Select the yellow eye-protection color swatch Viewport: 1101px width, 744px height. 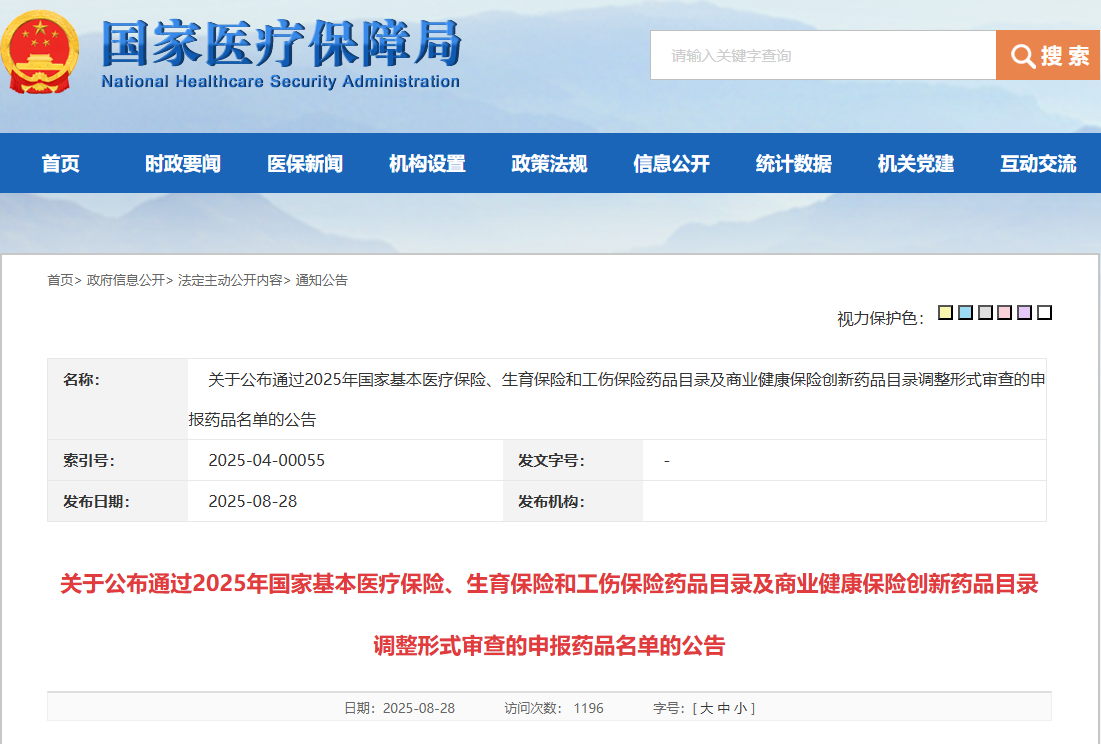coord(946,313)
